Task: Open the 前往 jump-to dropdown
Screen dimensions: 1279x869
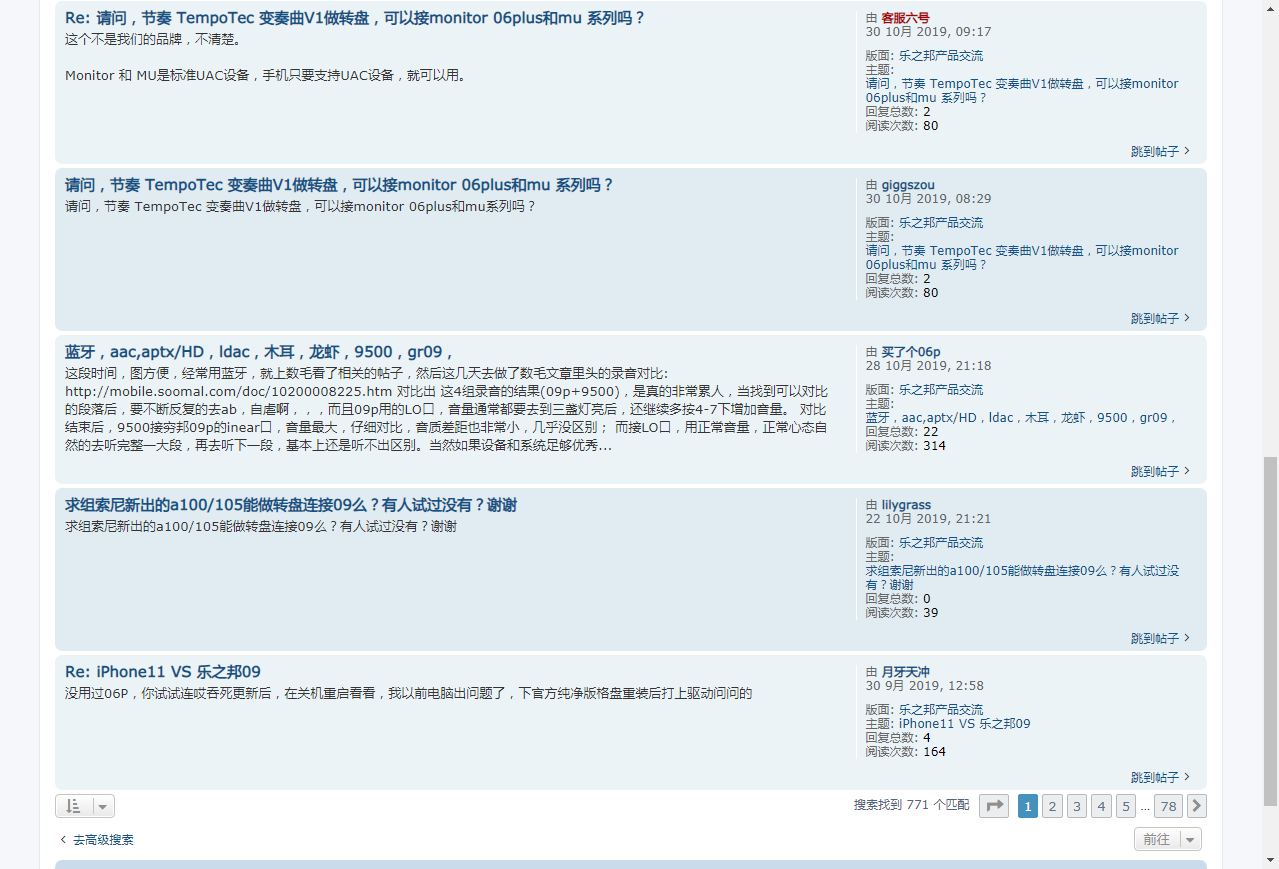Action: click(1167, 839)
